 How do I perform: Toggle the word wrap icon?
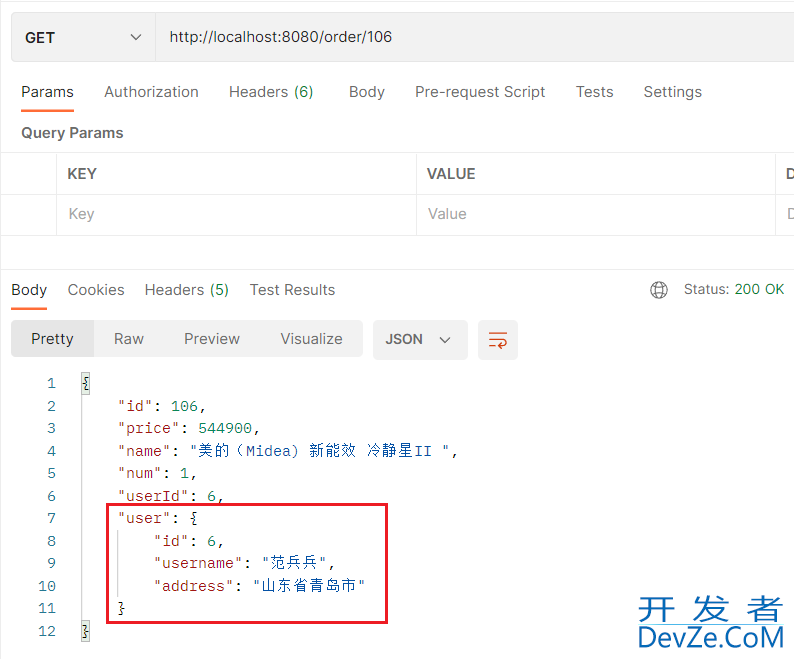click(498, 340)
